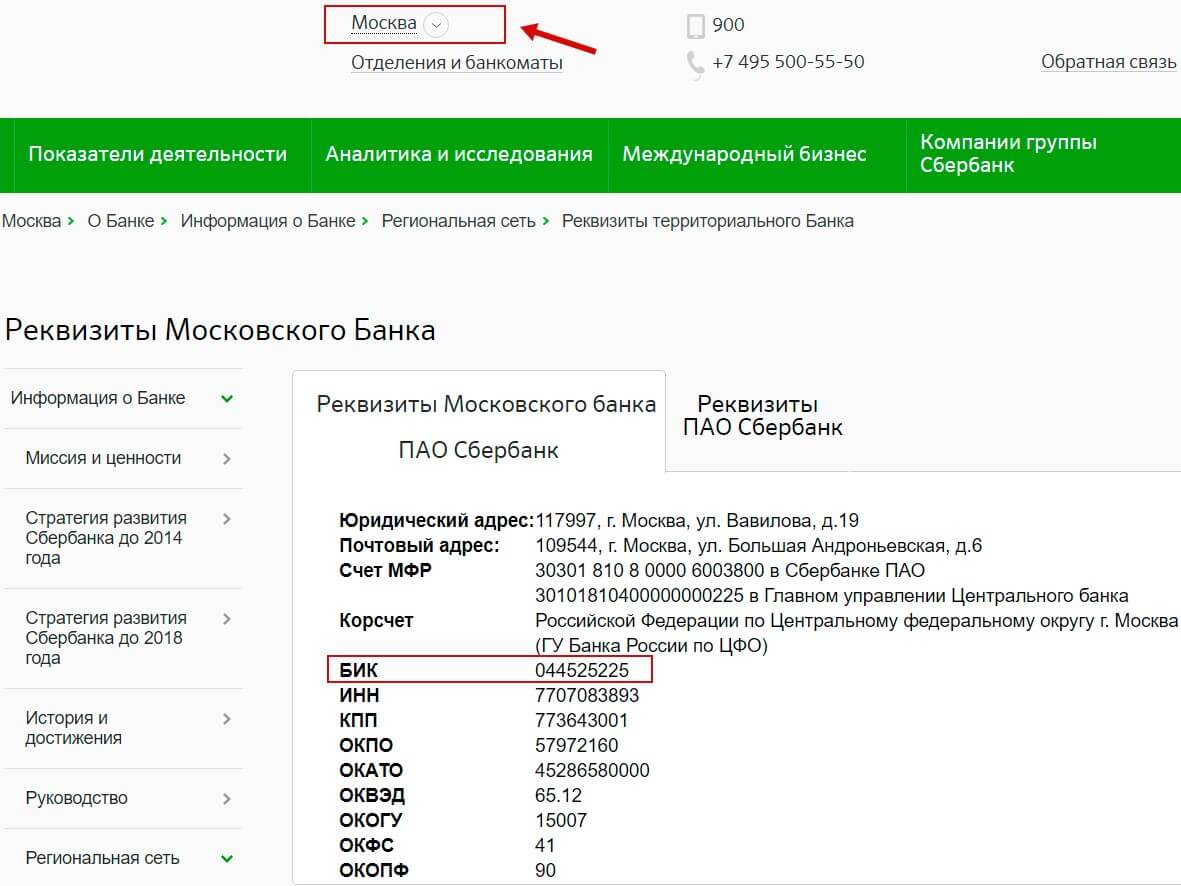1181x886 pixels.
Task: Click the mobile phone icon beside 900
Action: pyautogui.click(x=695, y=26)
